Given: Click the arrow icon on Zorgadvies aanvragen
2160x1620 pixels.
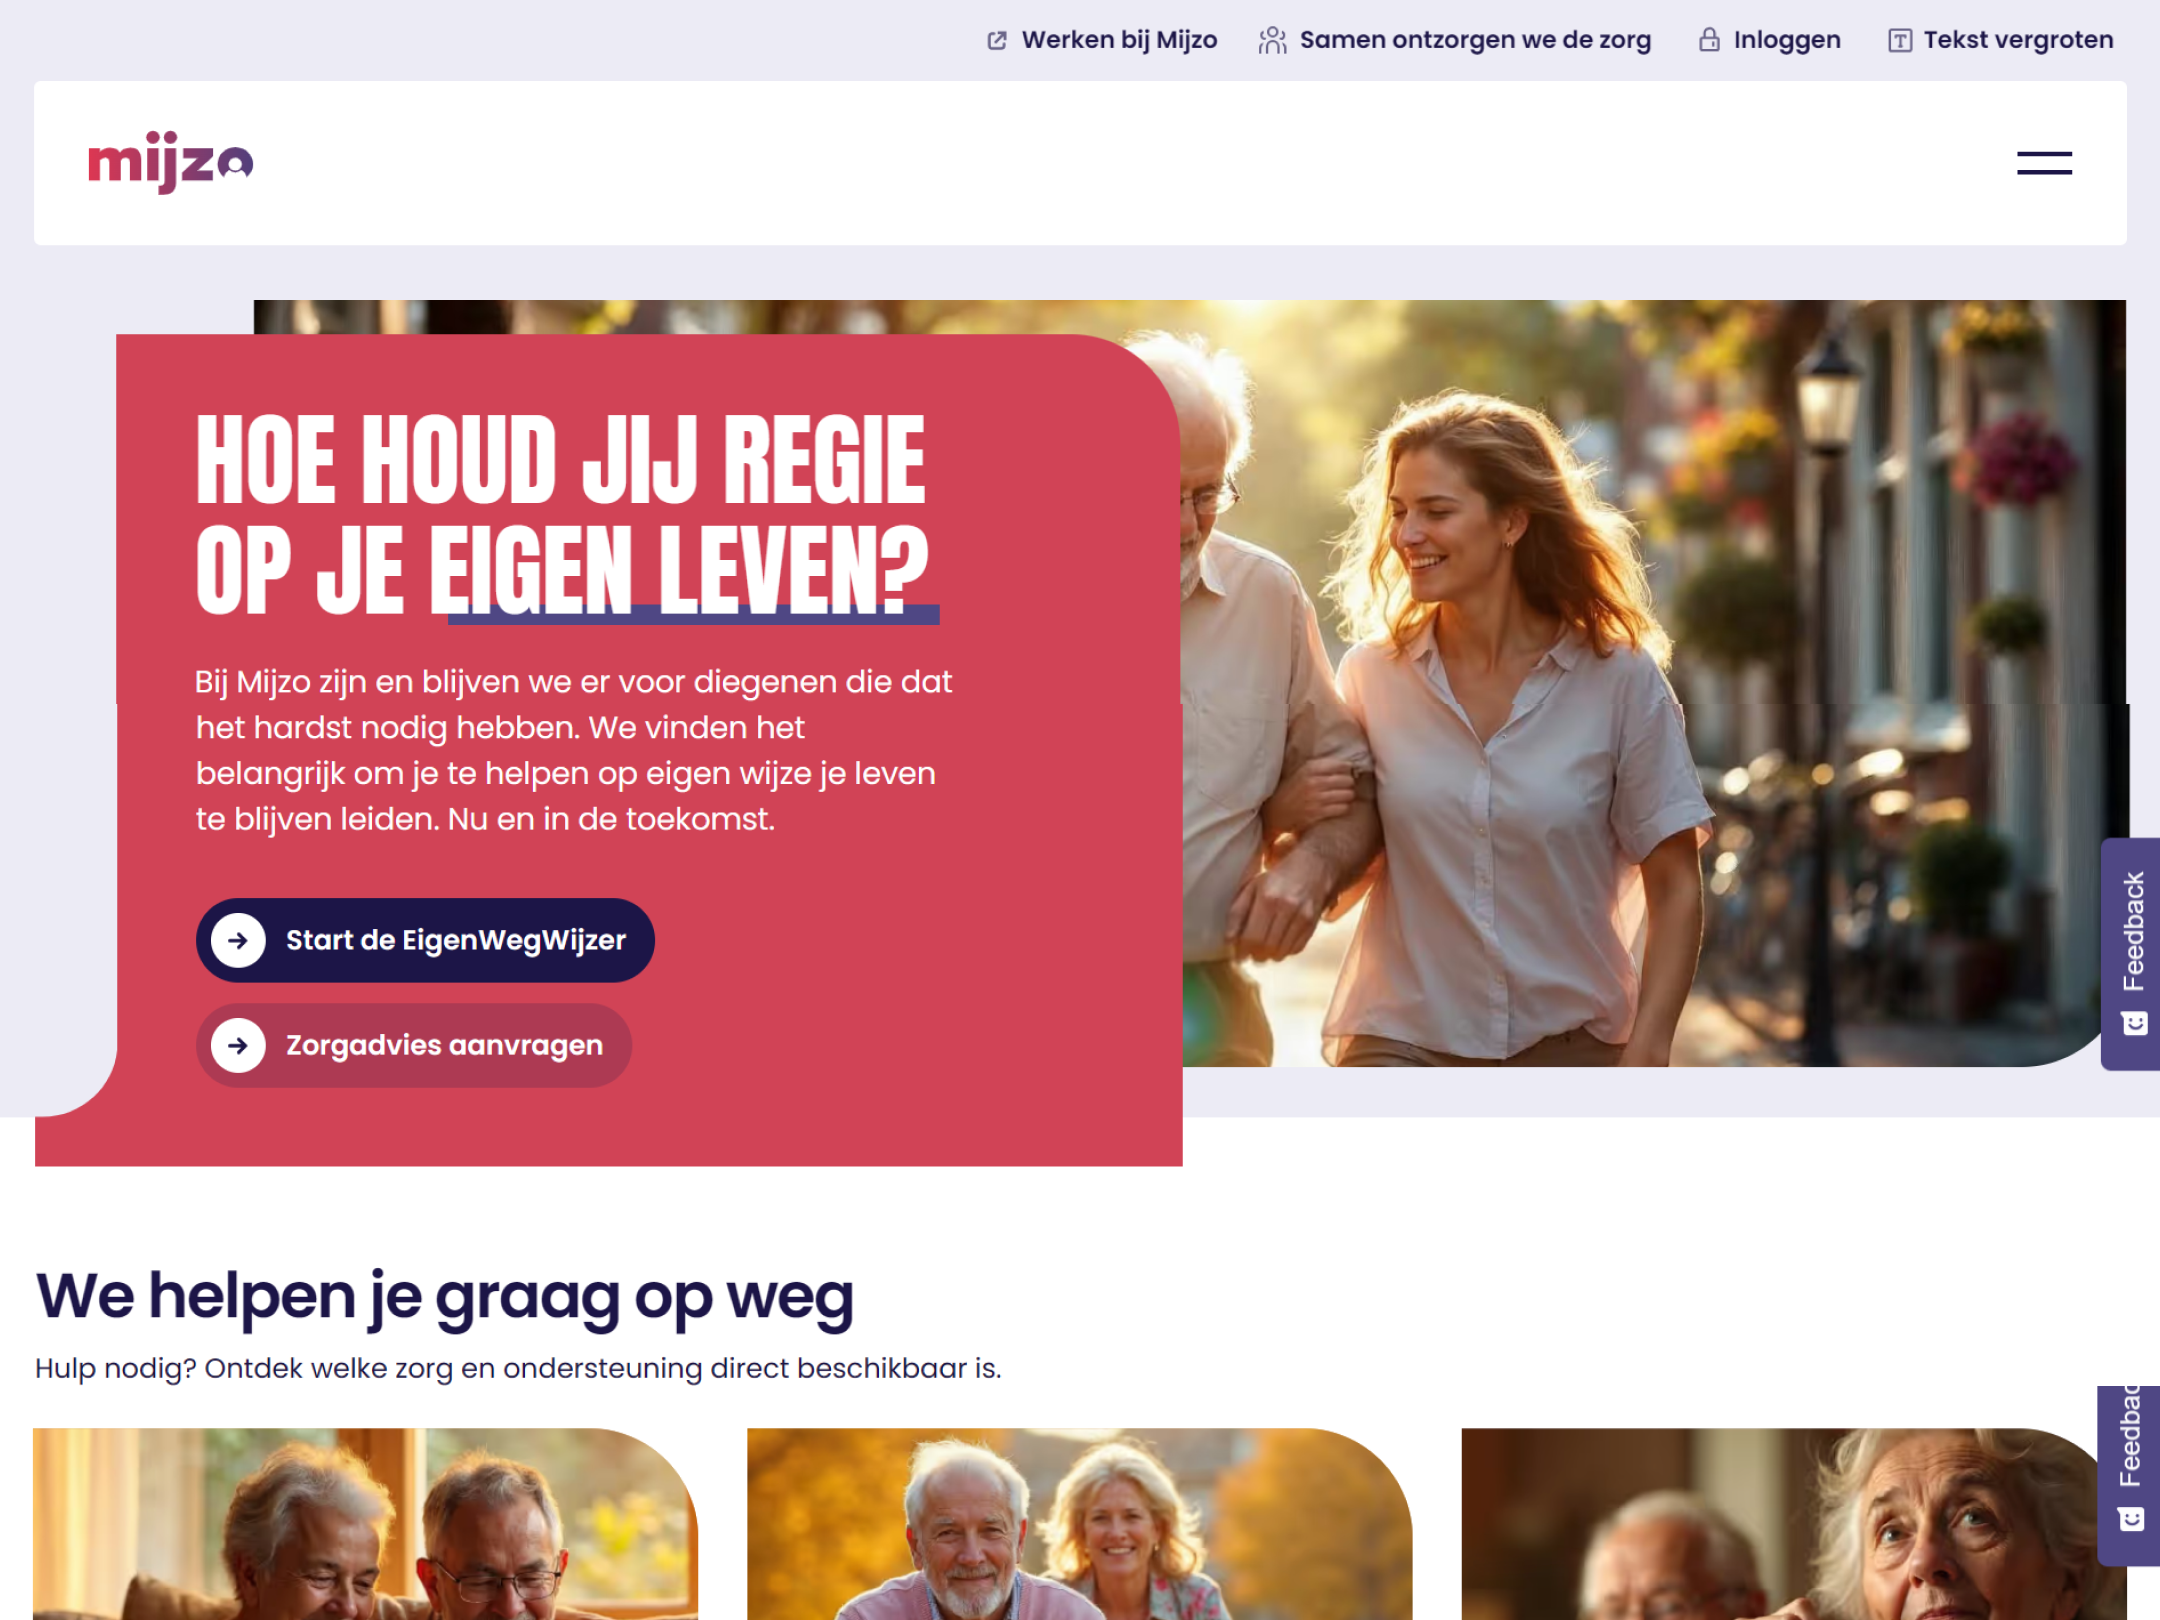Looking at the screenshot, I should point(238,1045).
